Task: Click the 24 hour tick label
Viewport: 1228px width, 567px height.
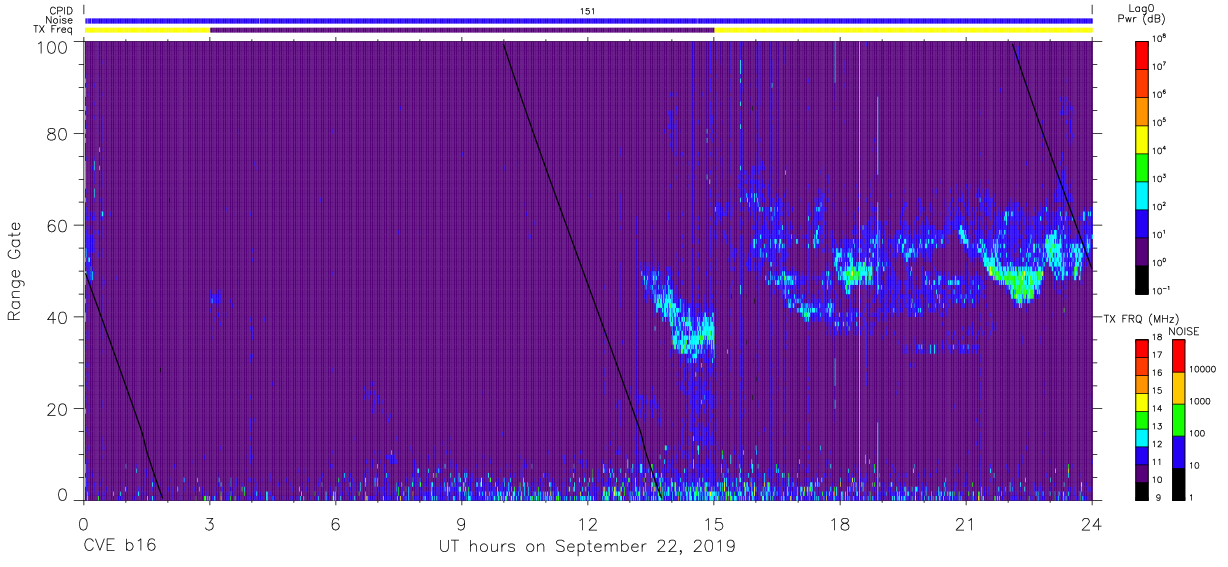Action: click(1092, 524)
